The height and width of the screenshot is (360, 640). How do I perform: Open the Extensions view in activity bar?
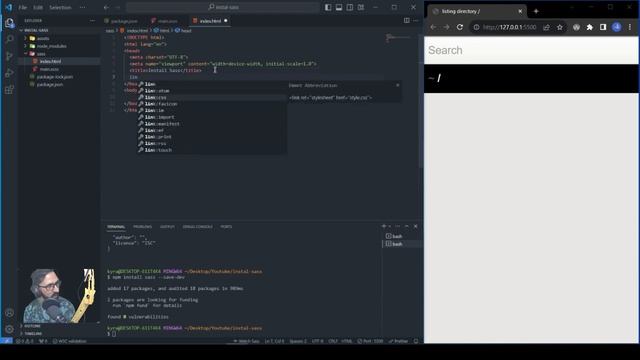click(9, 90)
